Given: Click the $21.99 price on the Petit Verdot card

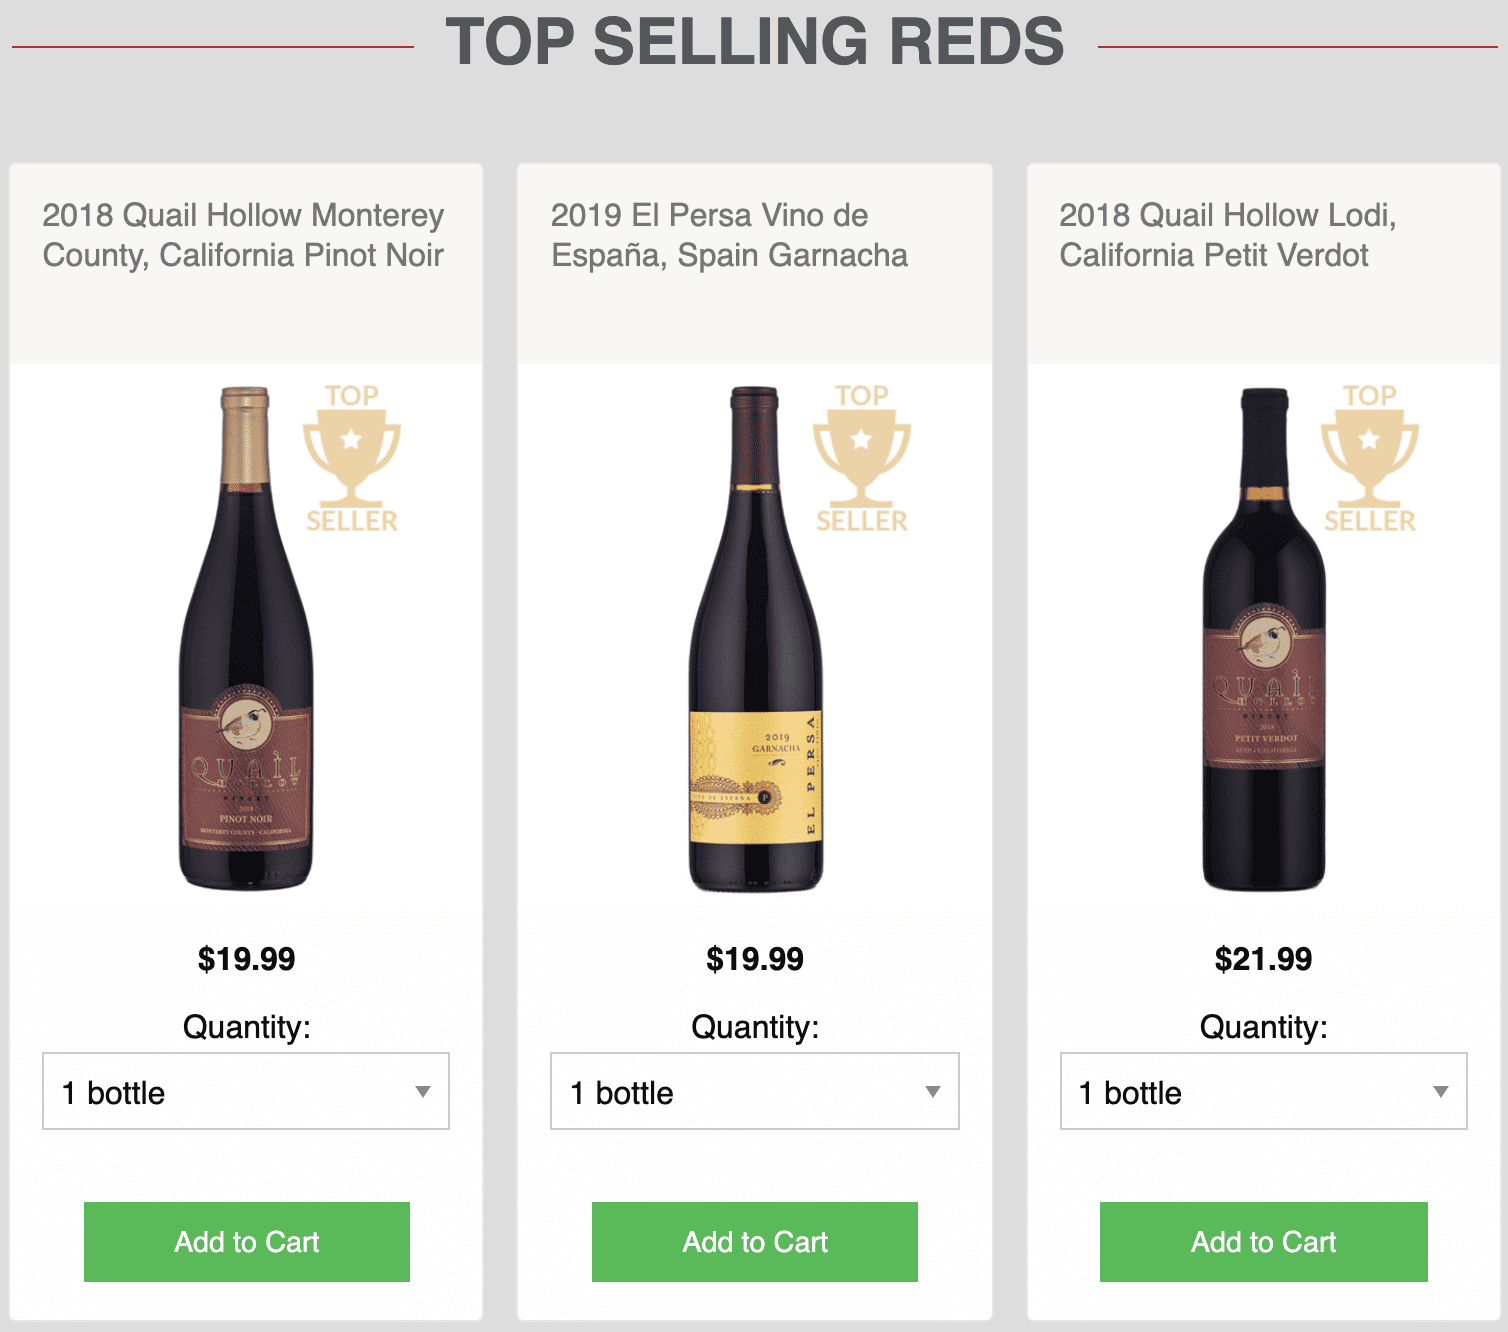Looking at the screenshot, I should pos(1263,958).
